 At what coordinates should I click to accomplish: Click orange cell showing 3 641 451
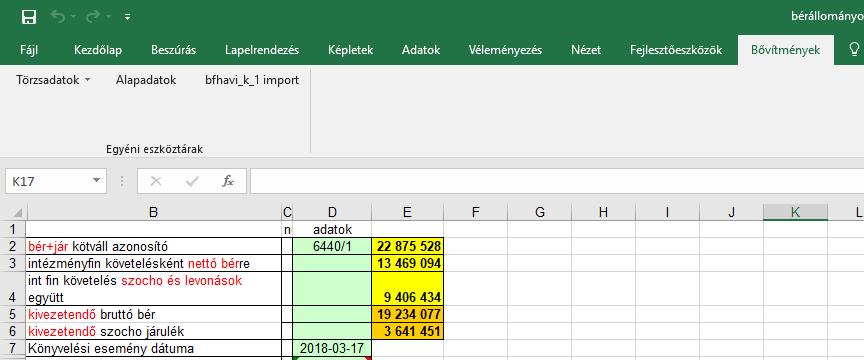pyautogui.click(x=408, y=331)
